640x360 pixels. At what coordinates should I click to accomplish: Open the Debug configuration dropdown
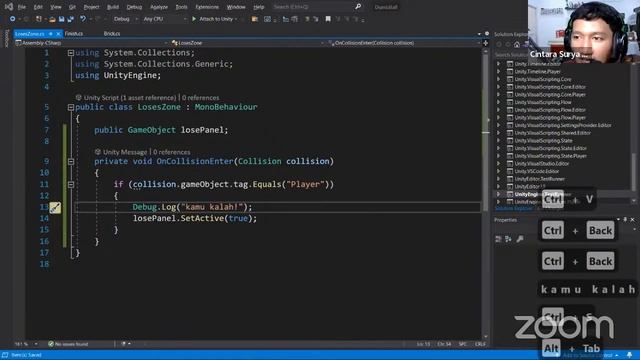tap(125, 19)
